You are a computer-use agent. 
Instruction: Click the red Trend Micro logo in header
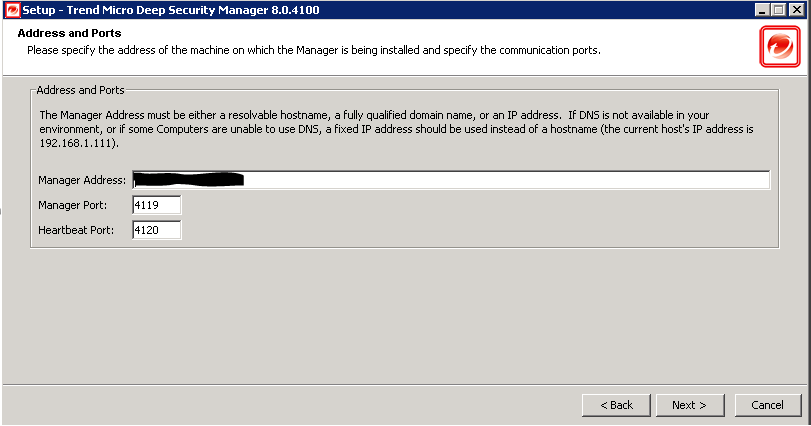pos(780,47)
